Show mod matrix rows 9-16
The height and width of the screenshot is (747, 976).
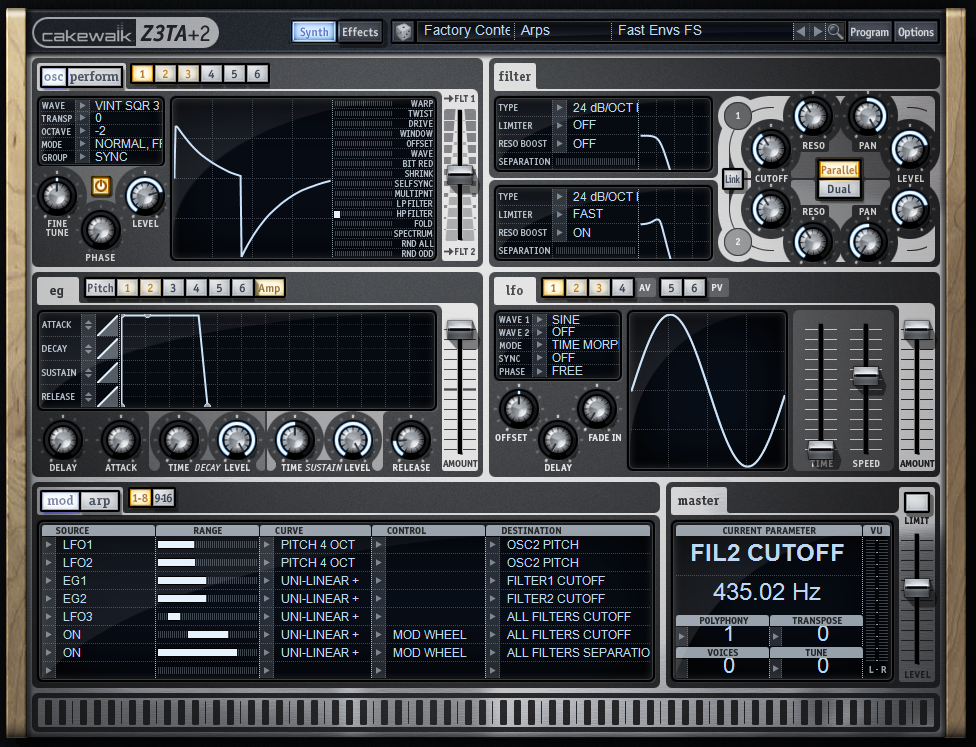[x=163, y=498]
